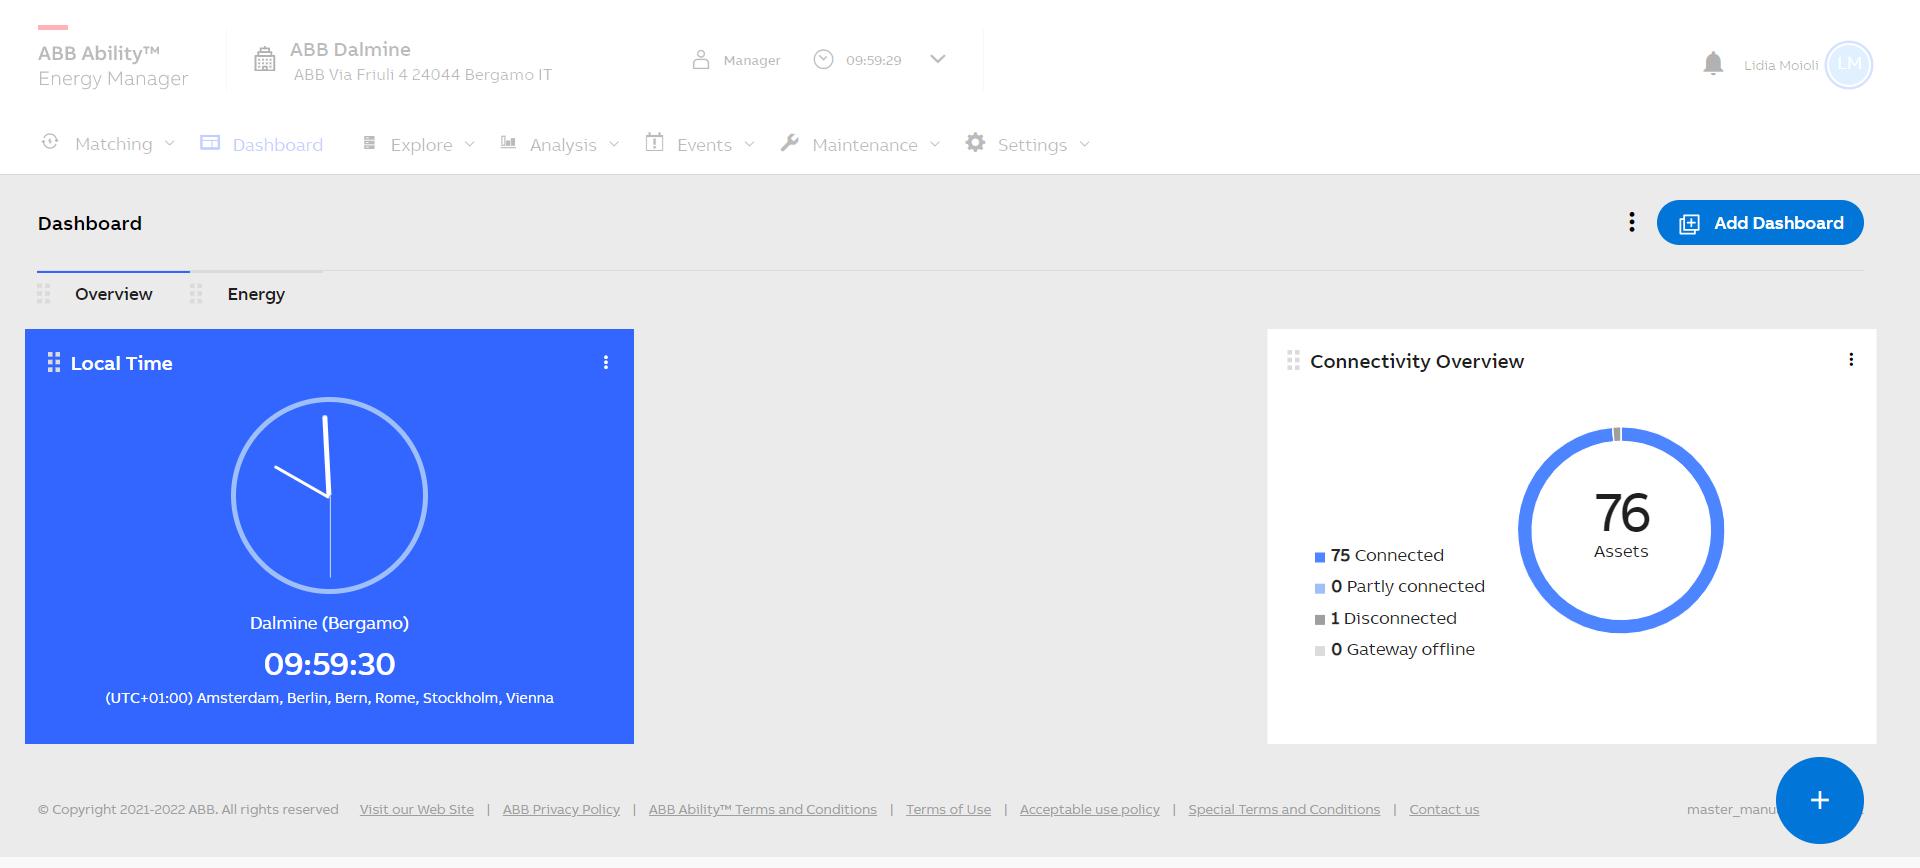Image resolution: width=1920 pixels, height=868 pixels.
Task: Click the Settings gear icon
Action: coord(975,143)
